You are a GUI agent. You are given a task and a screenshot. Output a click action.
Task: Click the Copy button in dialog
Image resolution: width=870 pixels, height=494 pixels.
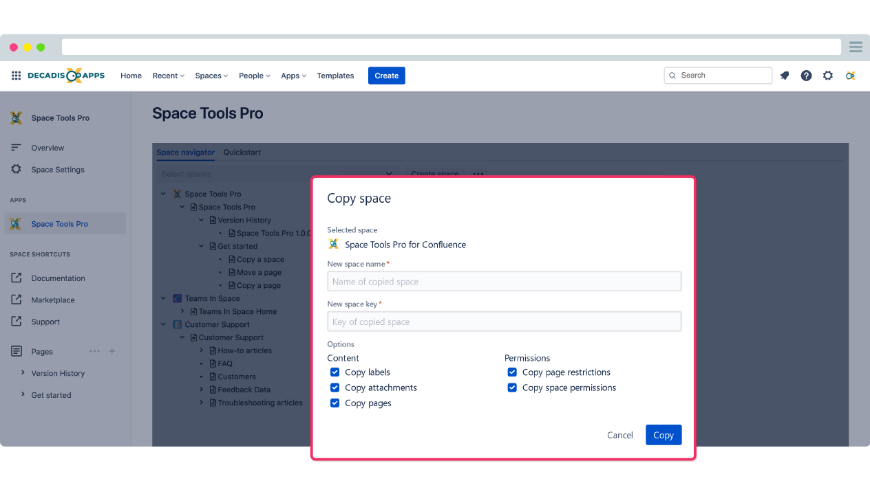[x=663, y=435]
